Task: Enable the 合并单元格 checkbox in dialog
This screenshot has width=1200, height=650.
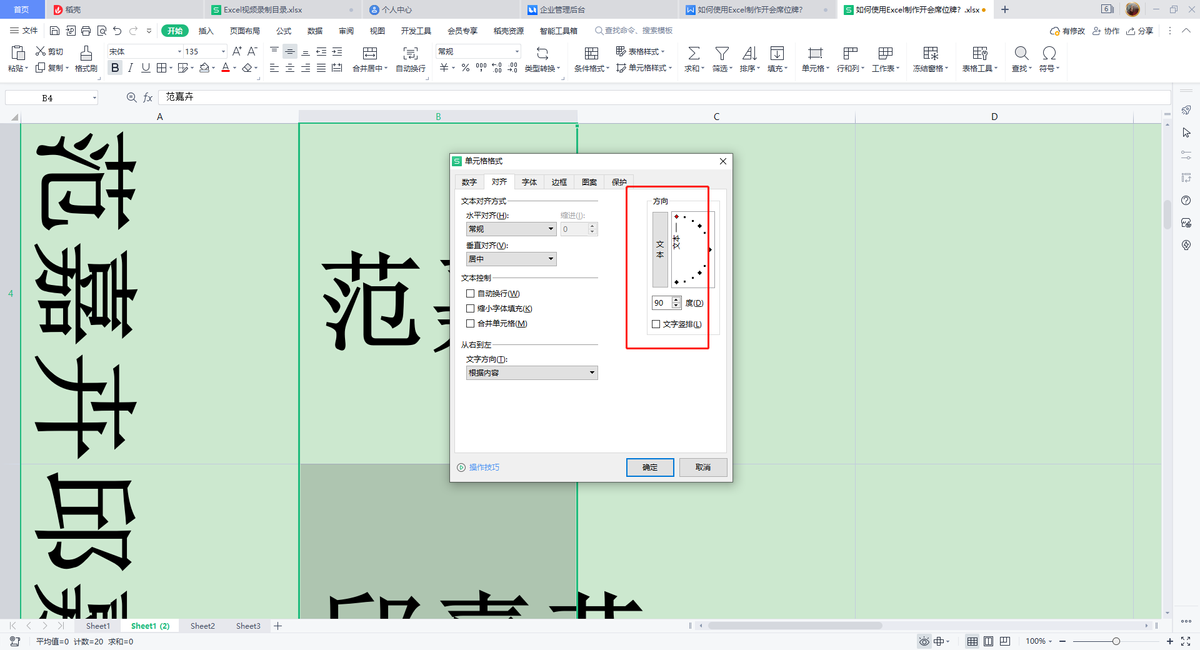Action: click(x=470, y=324)
